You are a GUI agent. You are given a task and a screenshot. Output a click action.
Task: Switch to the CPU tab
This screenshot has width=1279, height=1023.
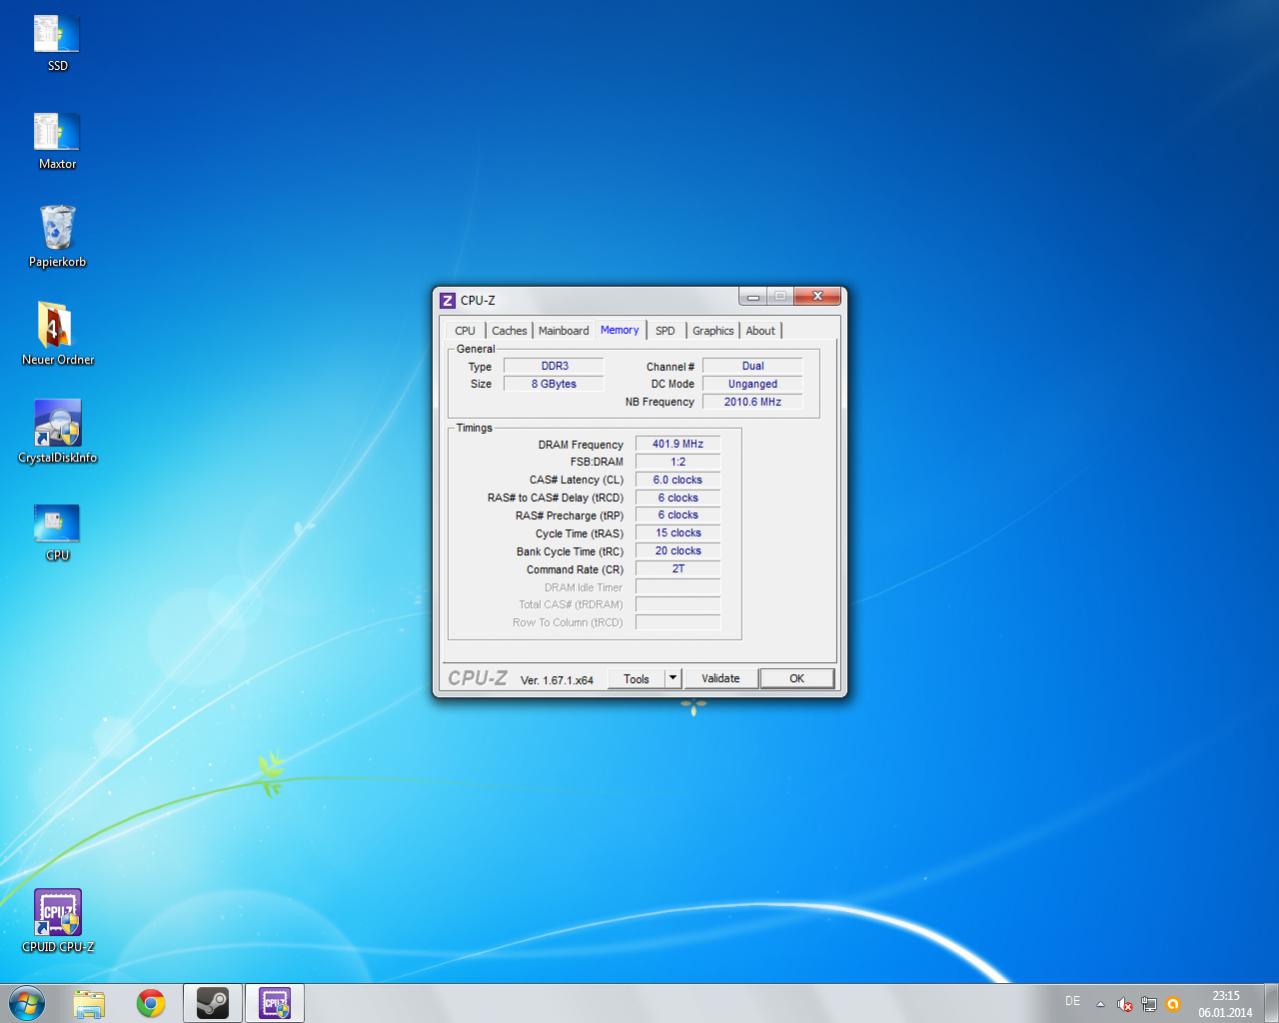point(465,331)
